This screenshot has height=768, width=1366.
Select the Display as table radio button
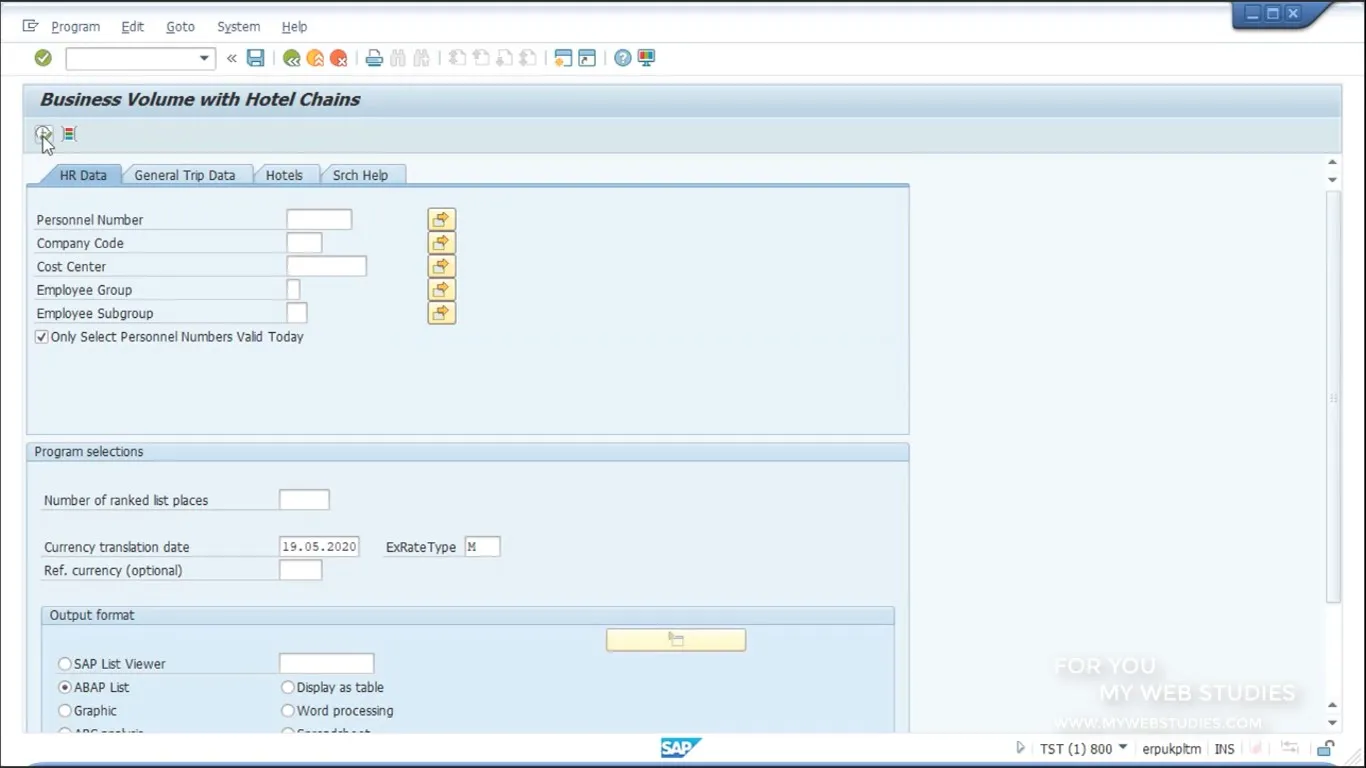point(288,687)
